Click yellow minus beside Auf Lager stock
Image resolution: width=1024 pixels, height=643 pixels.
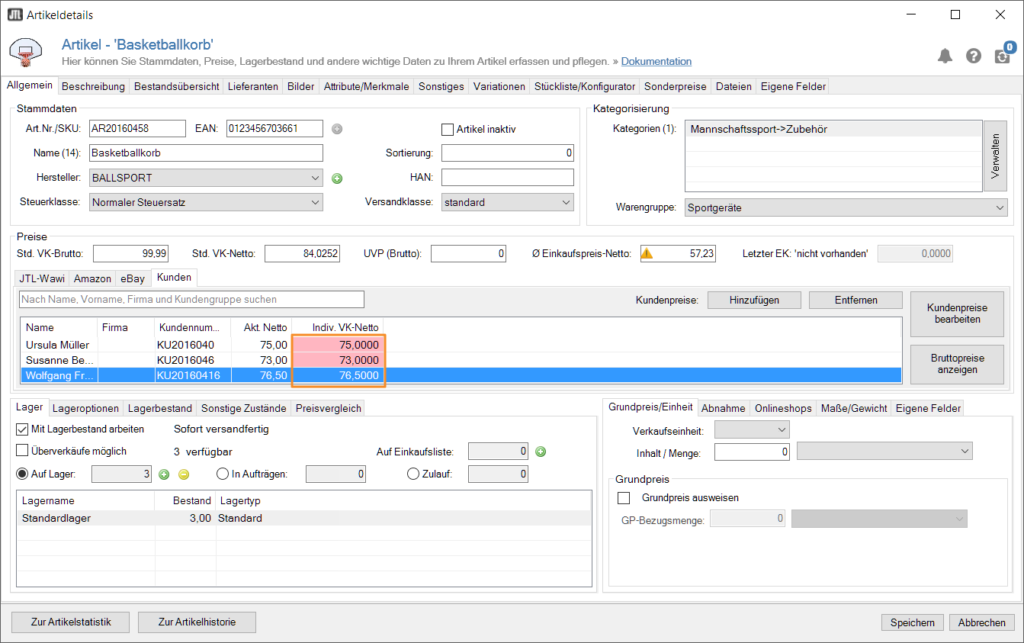[183, 474]
